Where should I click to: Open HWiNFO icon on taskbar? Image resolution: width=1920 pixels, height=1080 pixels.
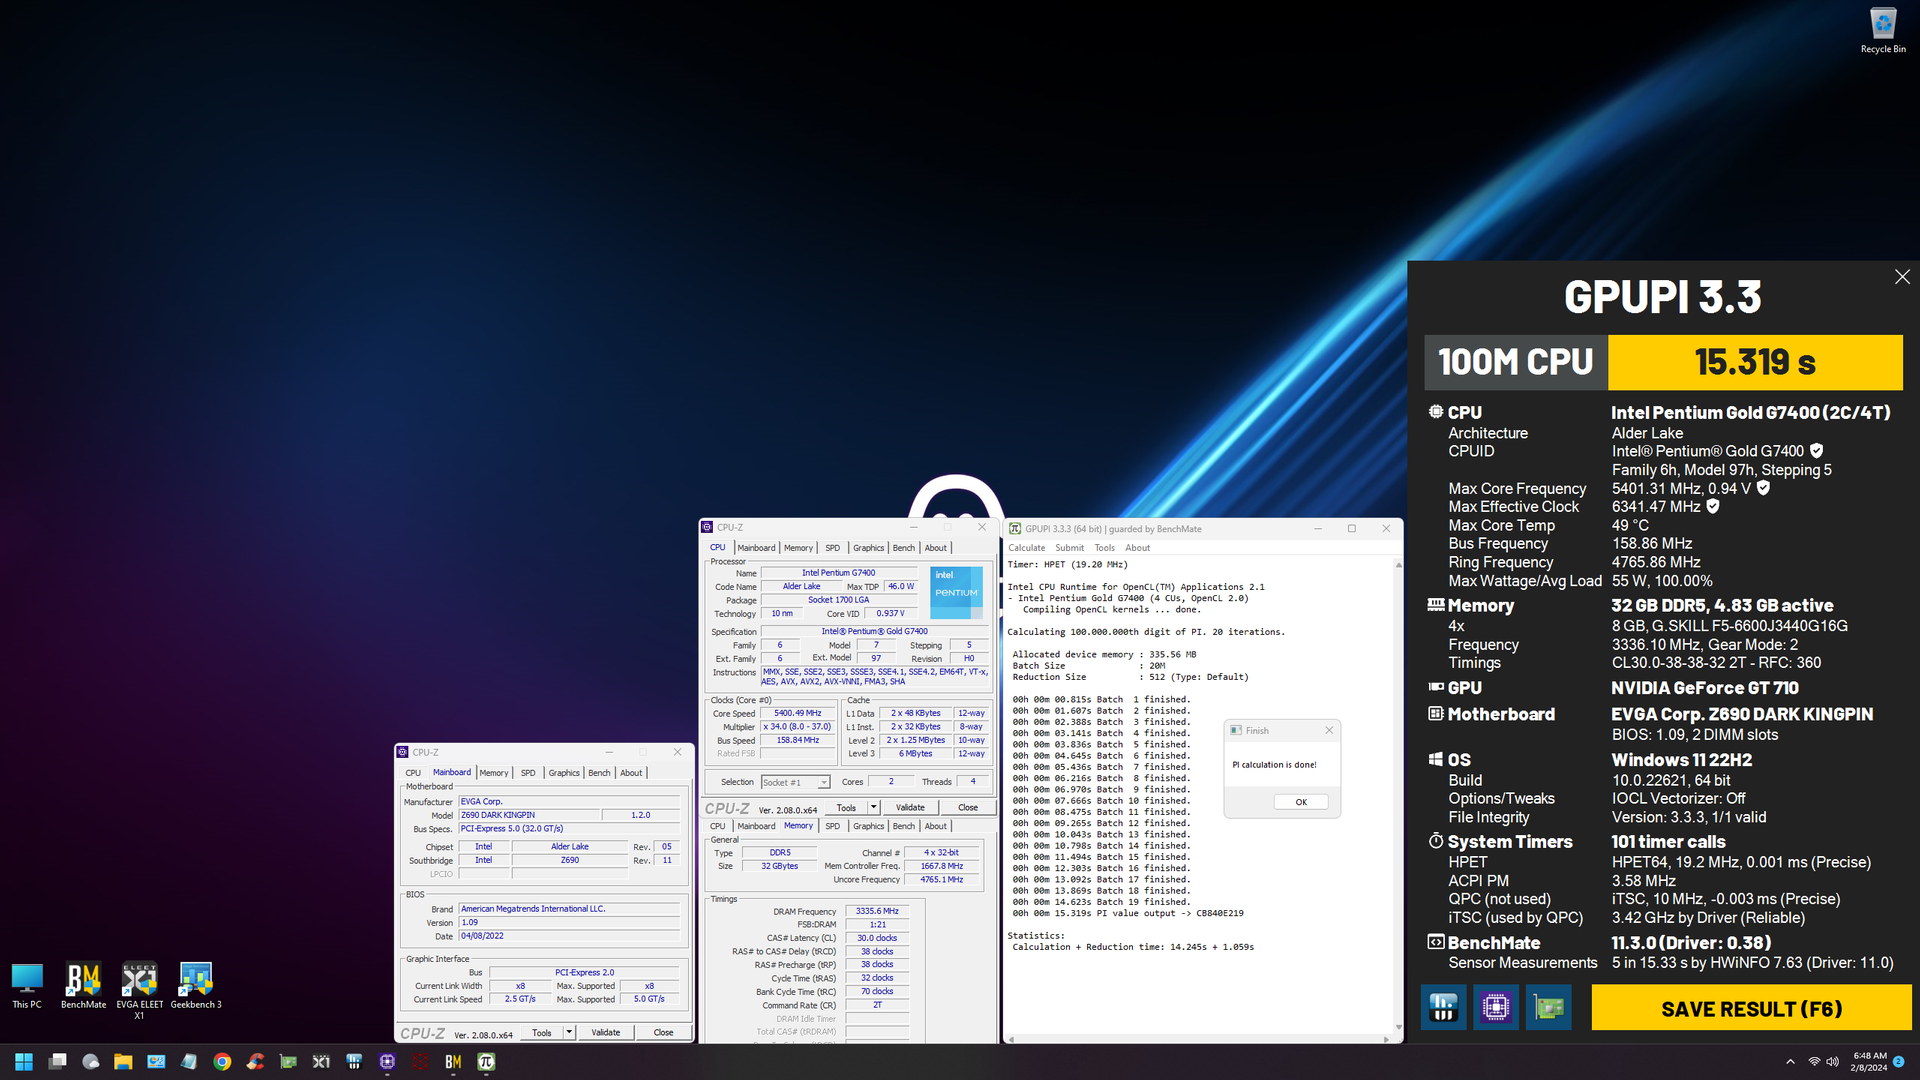(x=354, y=1062)
